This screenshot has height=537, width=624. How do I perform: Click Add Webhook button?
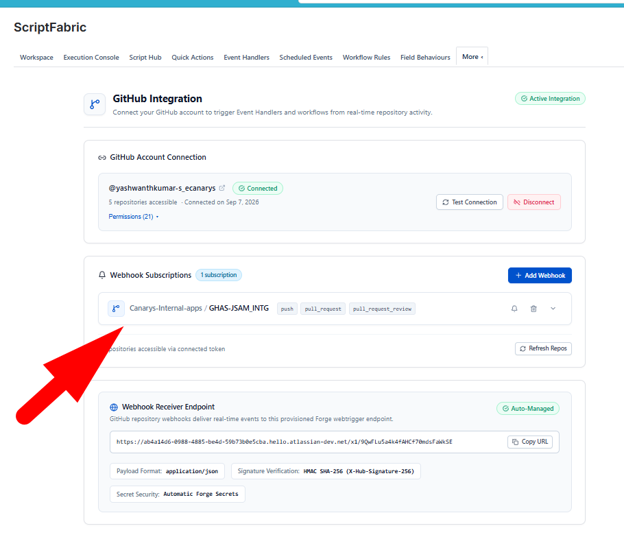click(x=540, y=275)
